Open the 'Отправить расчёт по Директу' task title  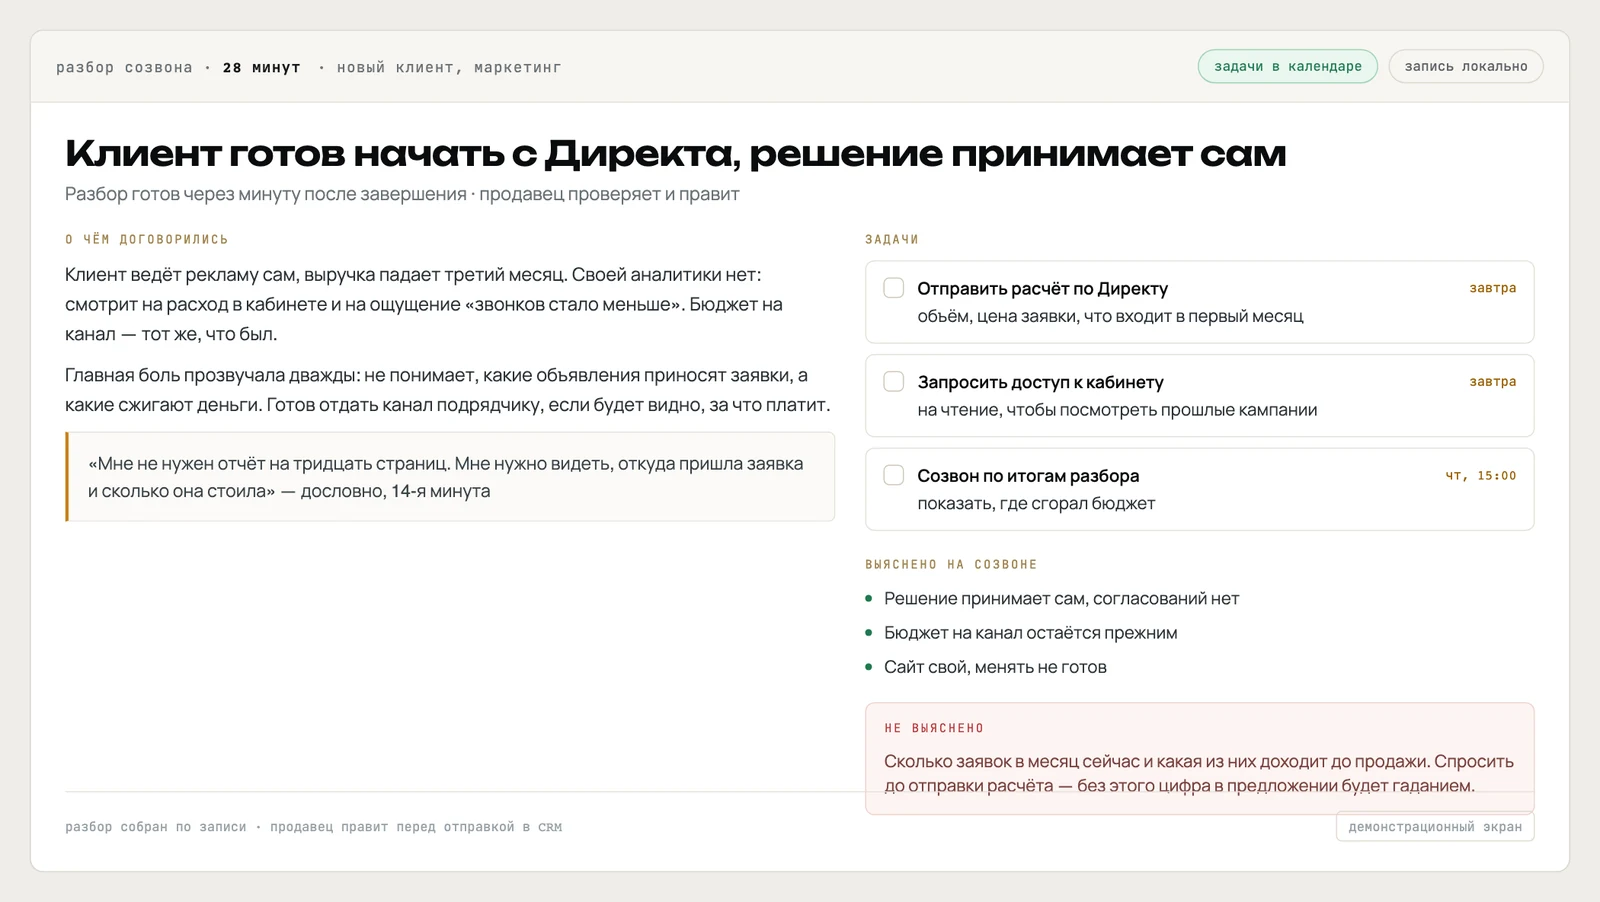click(1043, 289)
